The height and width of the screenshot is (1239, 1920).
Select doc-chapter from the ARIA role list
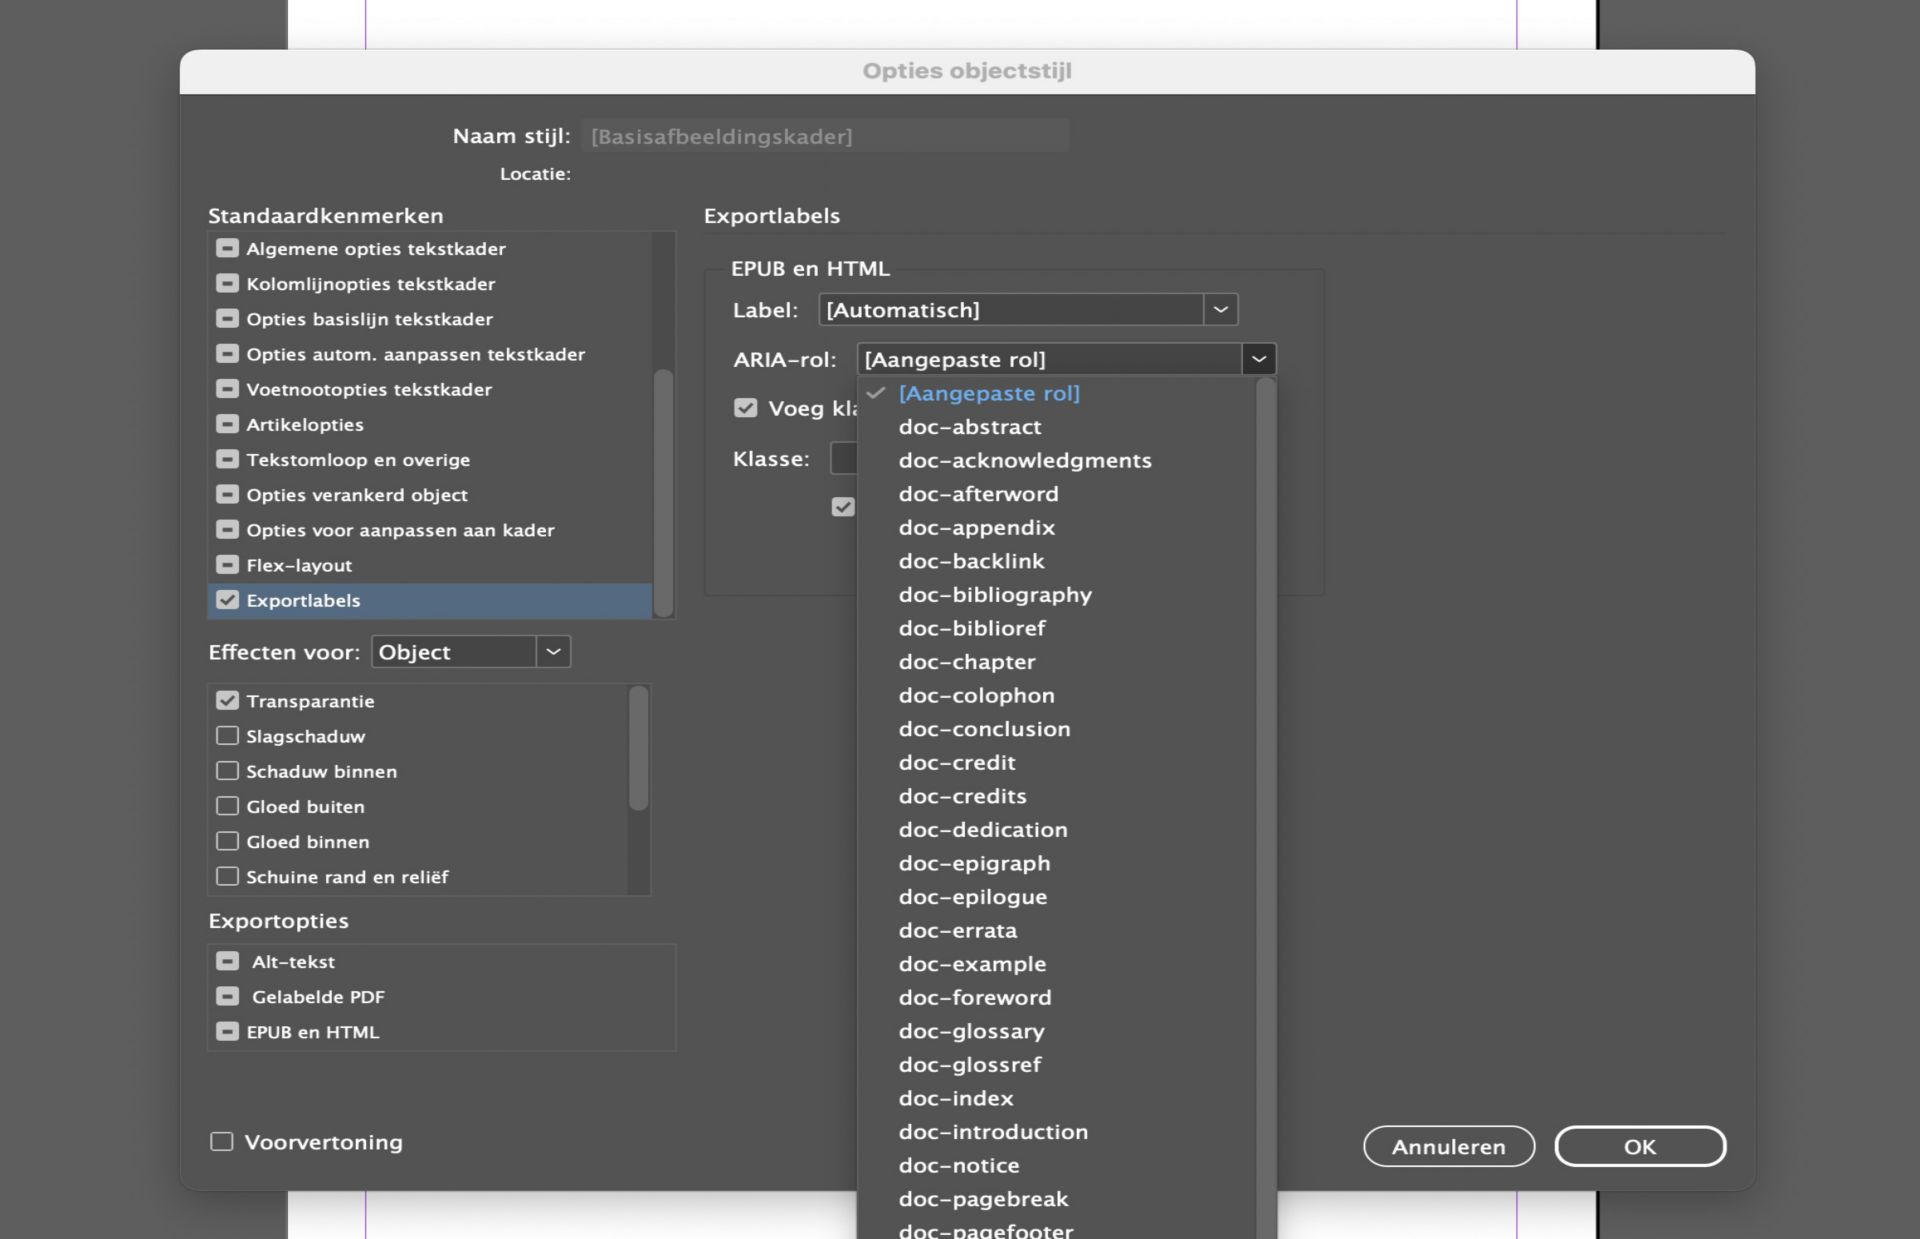click(966, 662)
